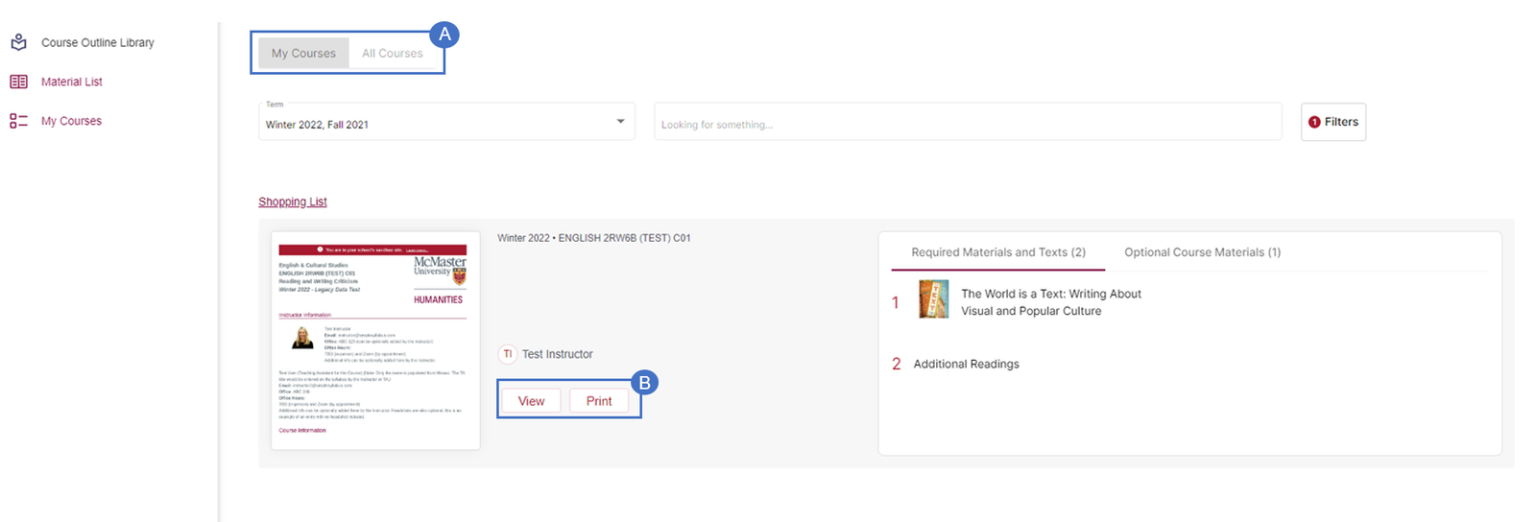This screenshot has width=1536, height=522.
Task: Switch to Optional Course Materials tab
Action: [x=1202, y=252]
